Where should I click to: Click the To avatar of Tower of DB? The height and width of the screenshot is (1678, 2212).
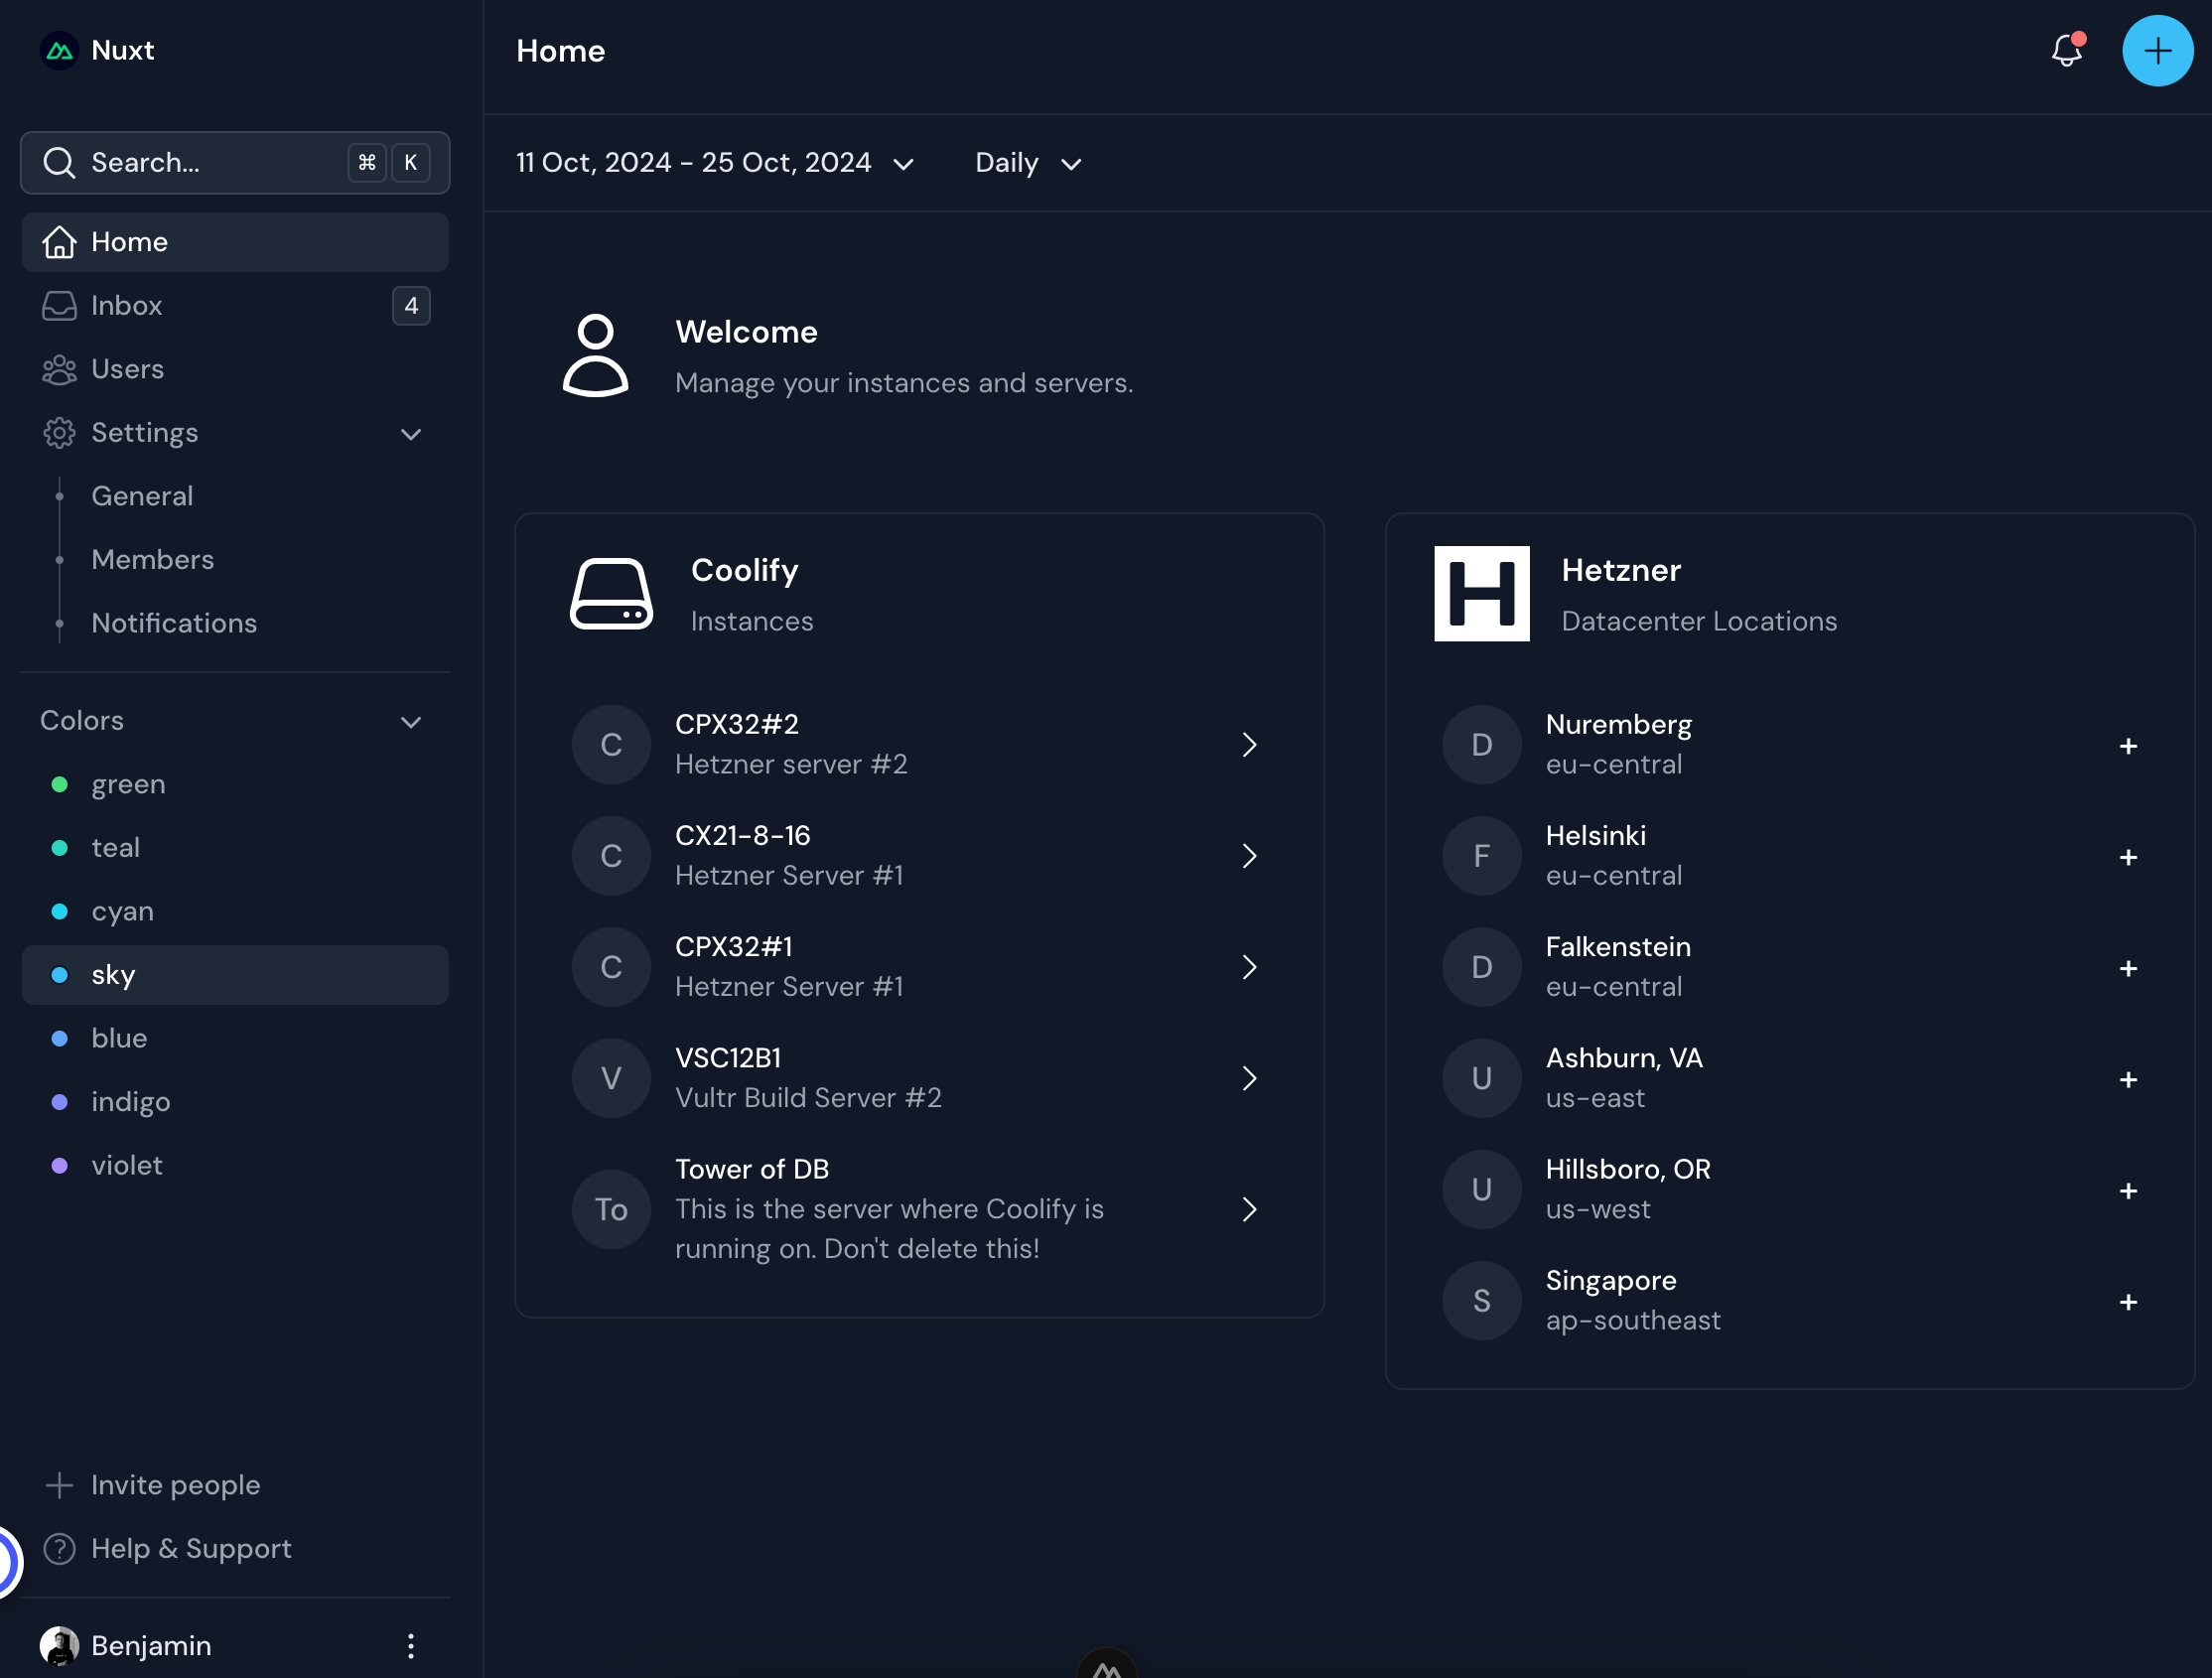click(x=611, y=1209)
